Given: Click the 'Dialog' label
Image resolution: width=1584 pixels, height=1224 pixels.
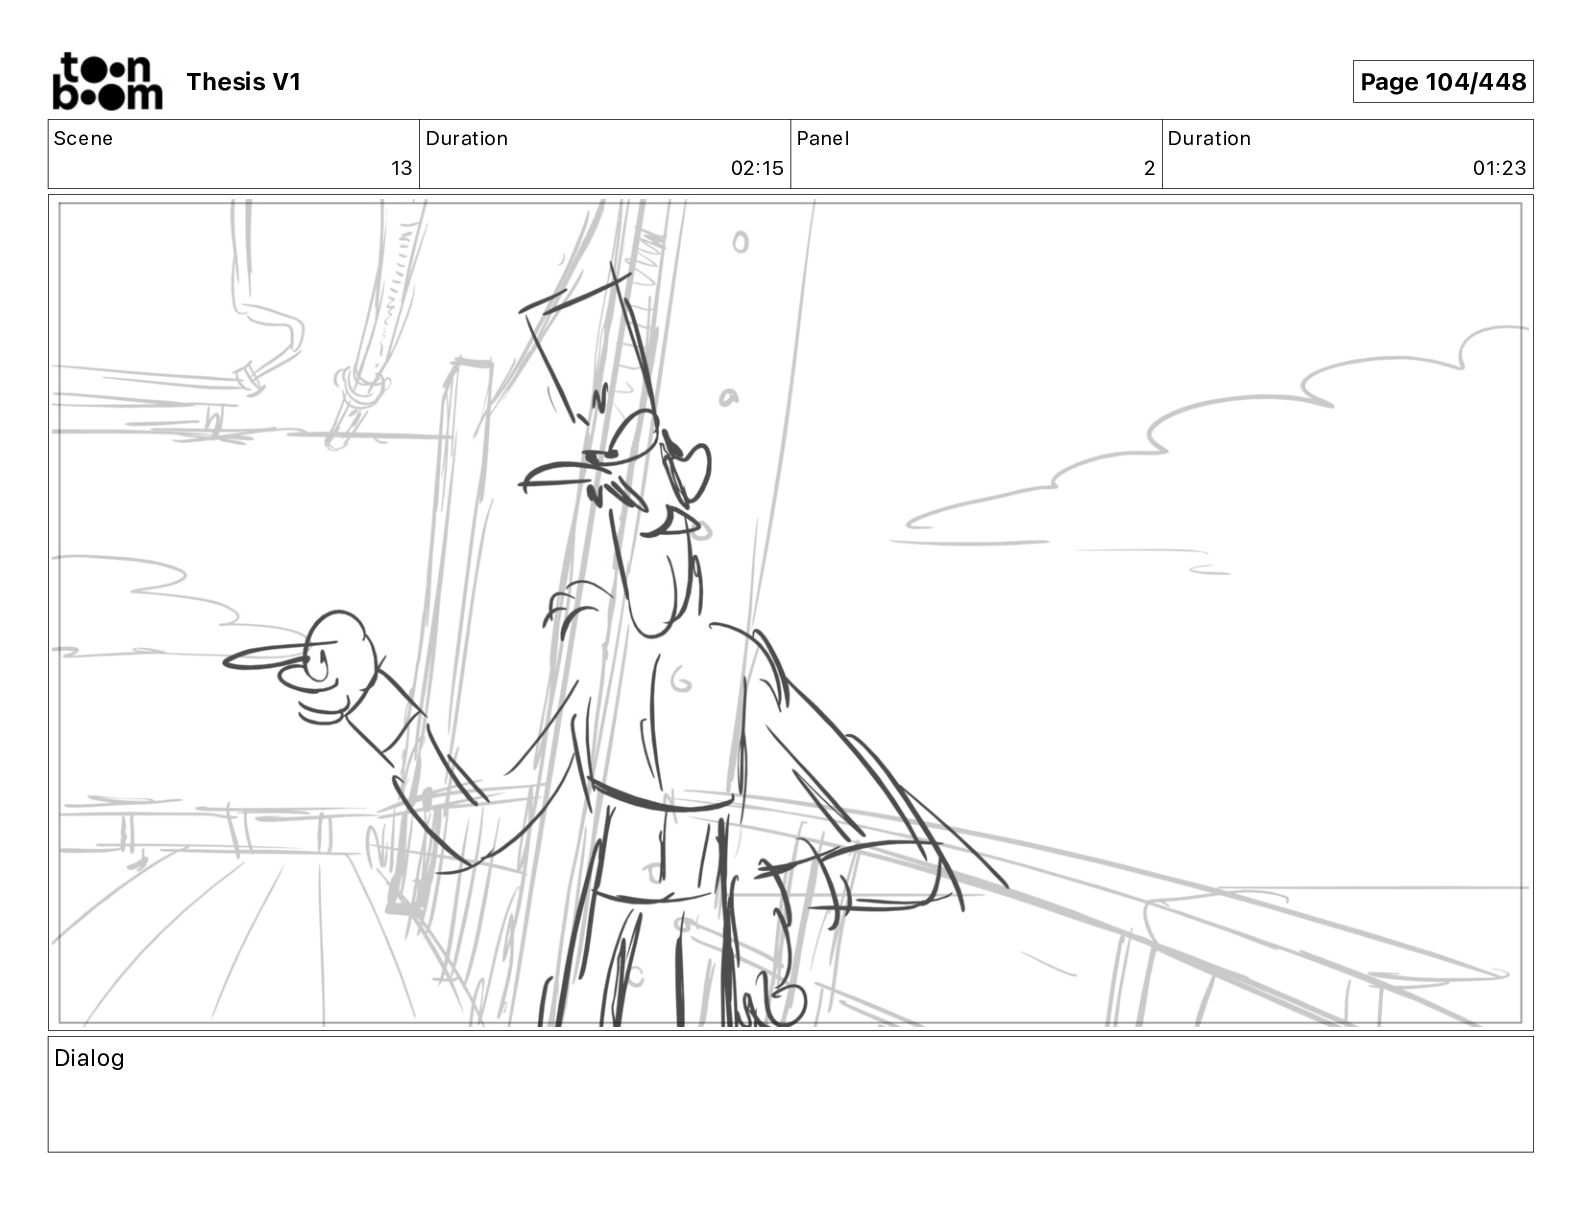Looking at the screenshot, I should point(89,1058).
